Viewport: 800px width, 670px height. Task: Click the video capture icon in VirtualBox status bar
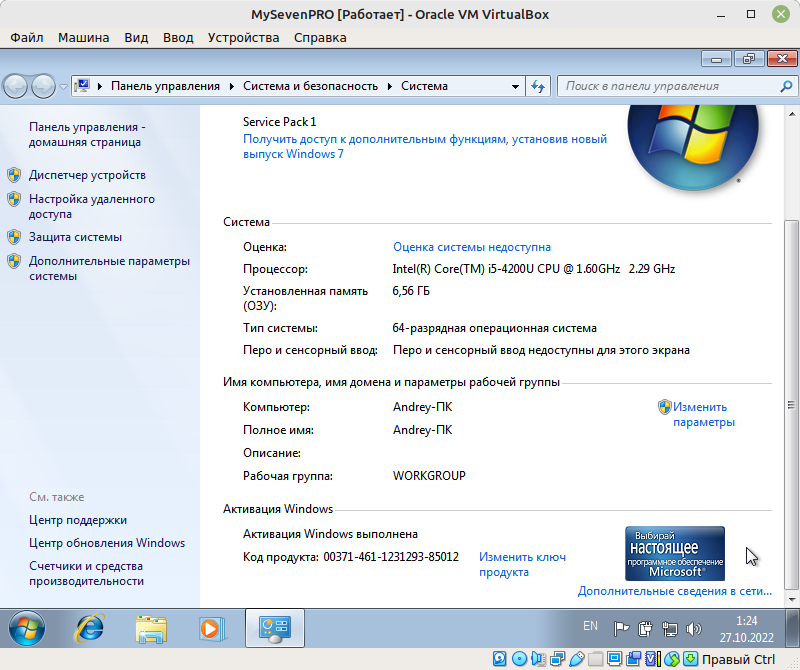634,659
